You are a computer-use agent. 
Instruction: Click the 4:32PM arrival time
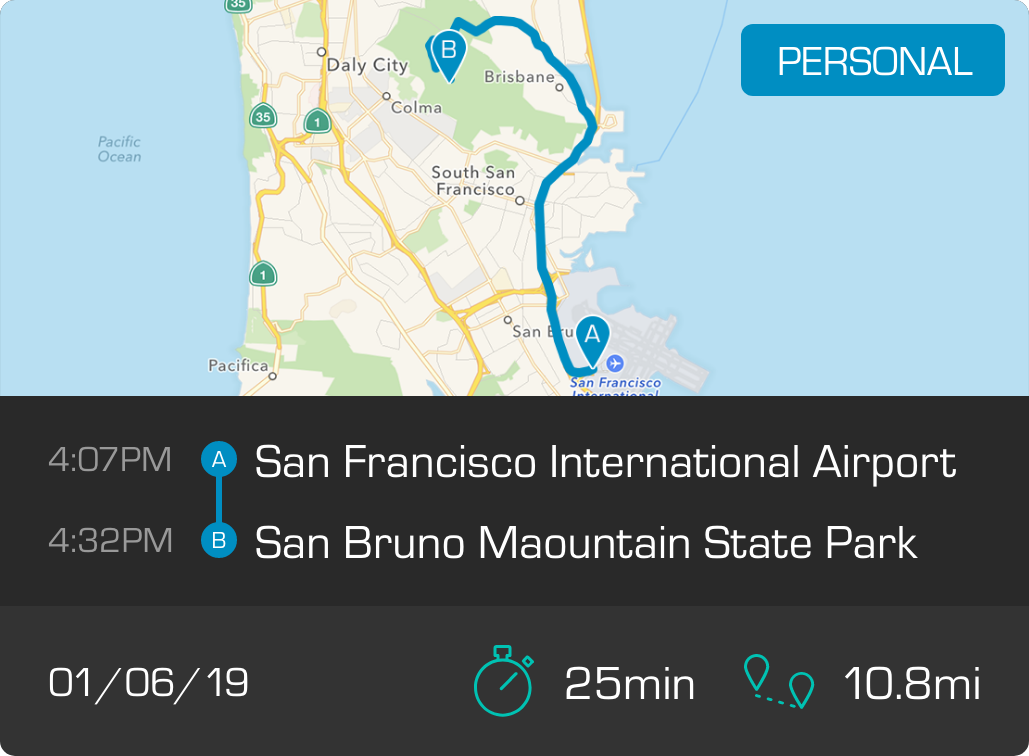110,541
